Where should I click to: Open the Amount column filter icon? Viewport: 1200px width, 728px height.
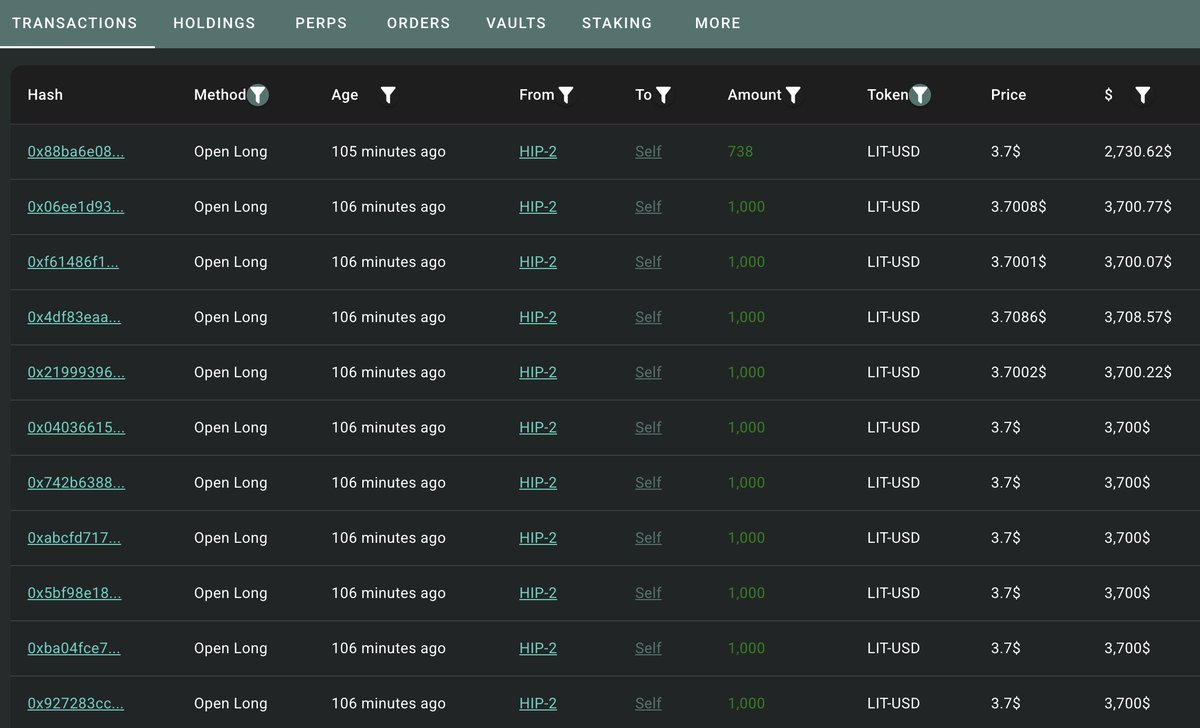click(793, 95)
